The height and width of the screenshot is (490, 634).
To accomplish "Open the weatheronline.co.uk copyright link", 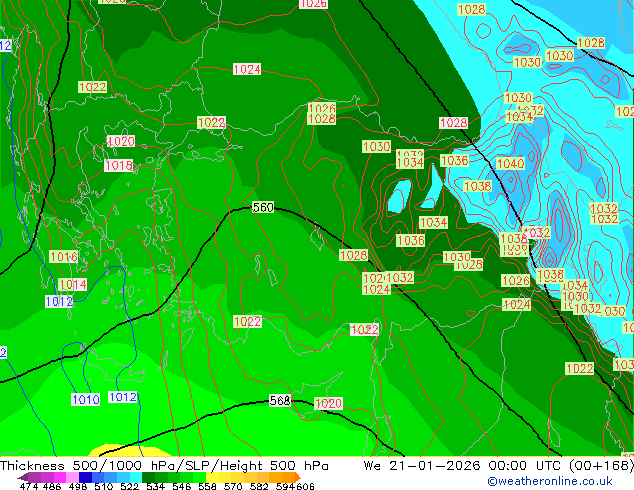I will tap(549, 481).
